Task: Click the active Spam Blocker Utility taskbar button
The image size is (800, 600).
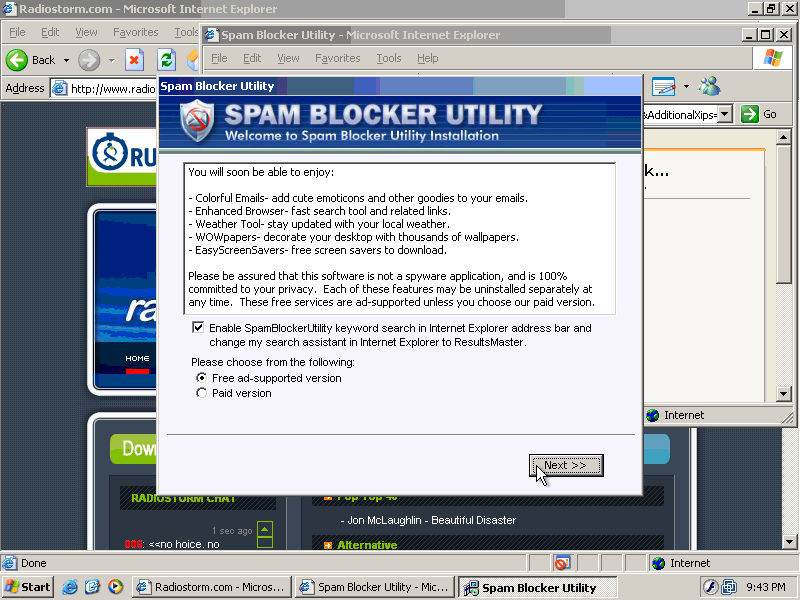Action: 537,588
